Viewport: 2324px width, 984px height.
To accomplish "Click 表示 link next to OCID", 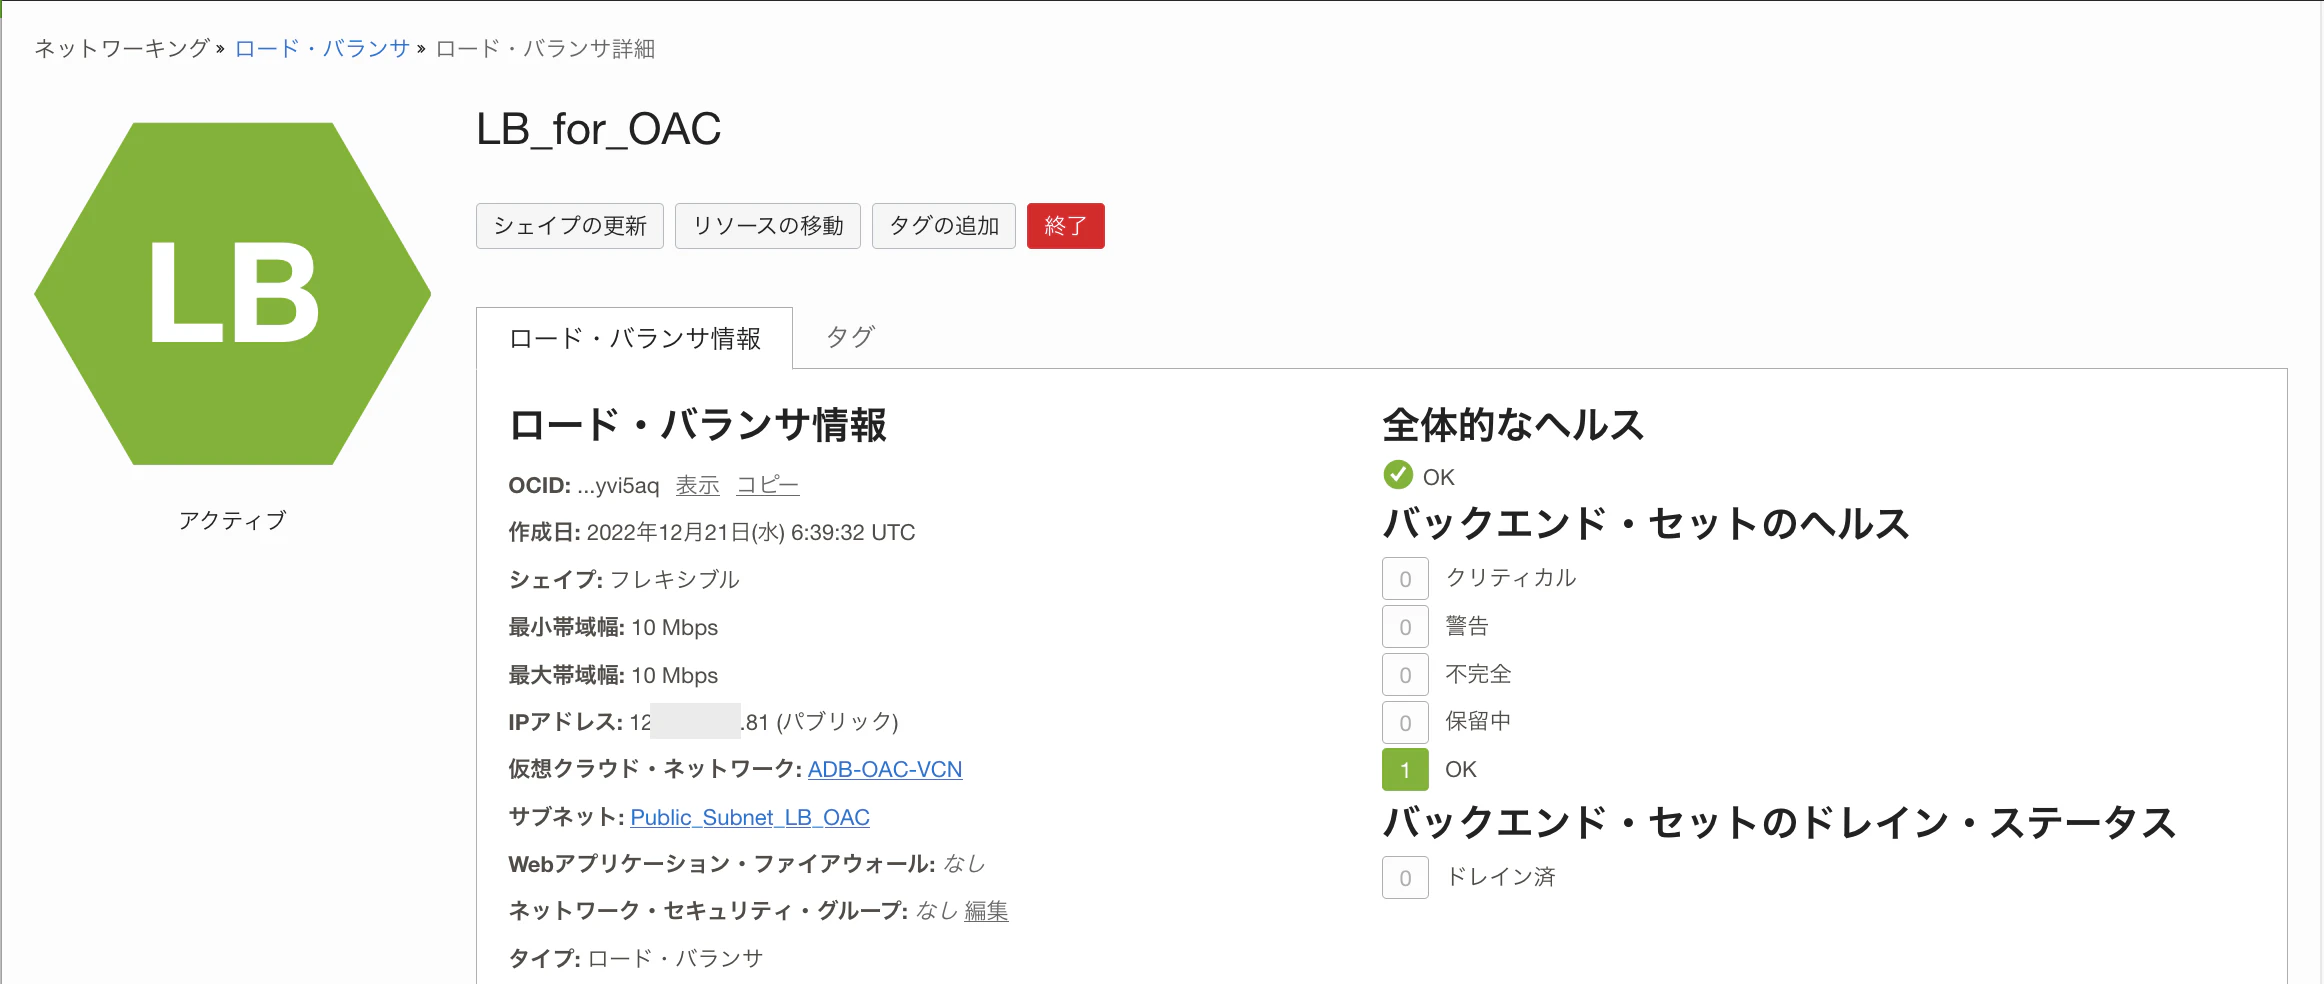I will pyautogui.click(x=698, y=485).
